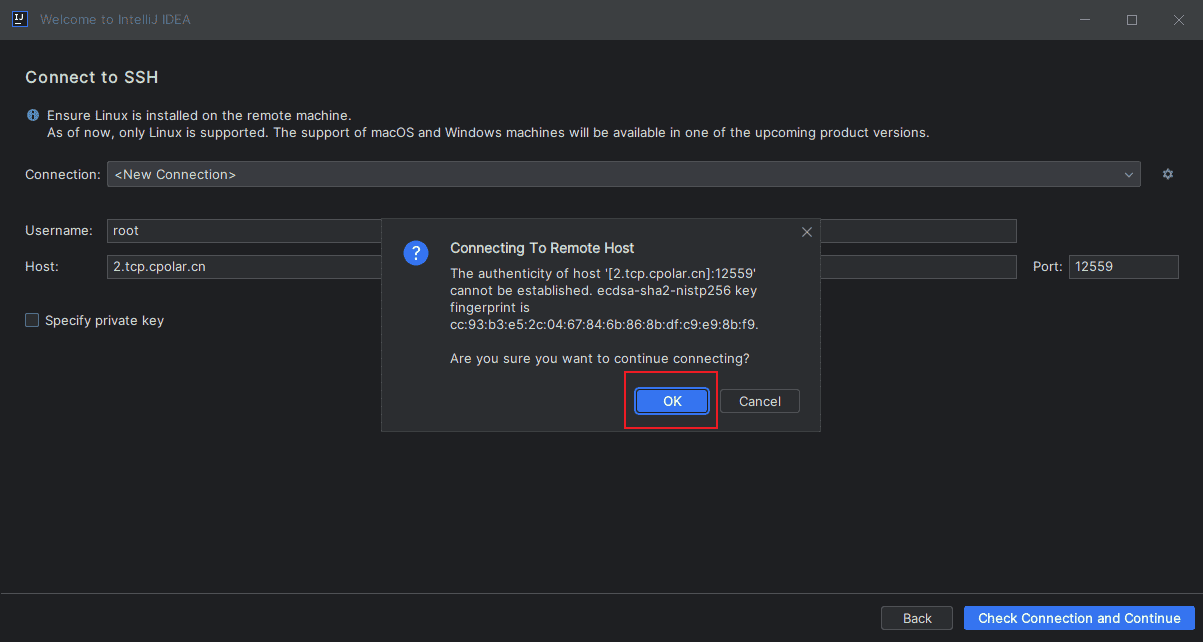The image size is (1203, 642).
Task: Click Check Connection and Continue
Action: (1079, 618)
